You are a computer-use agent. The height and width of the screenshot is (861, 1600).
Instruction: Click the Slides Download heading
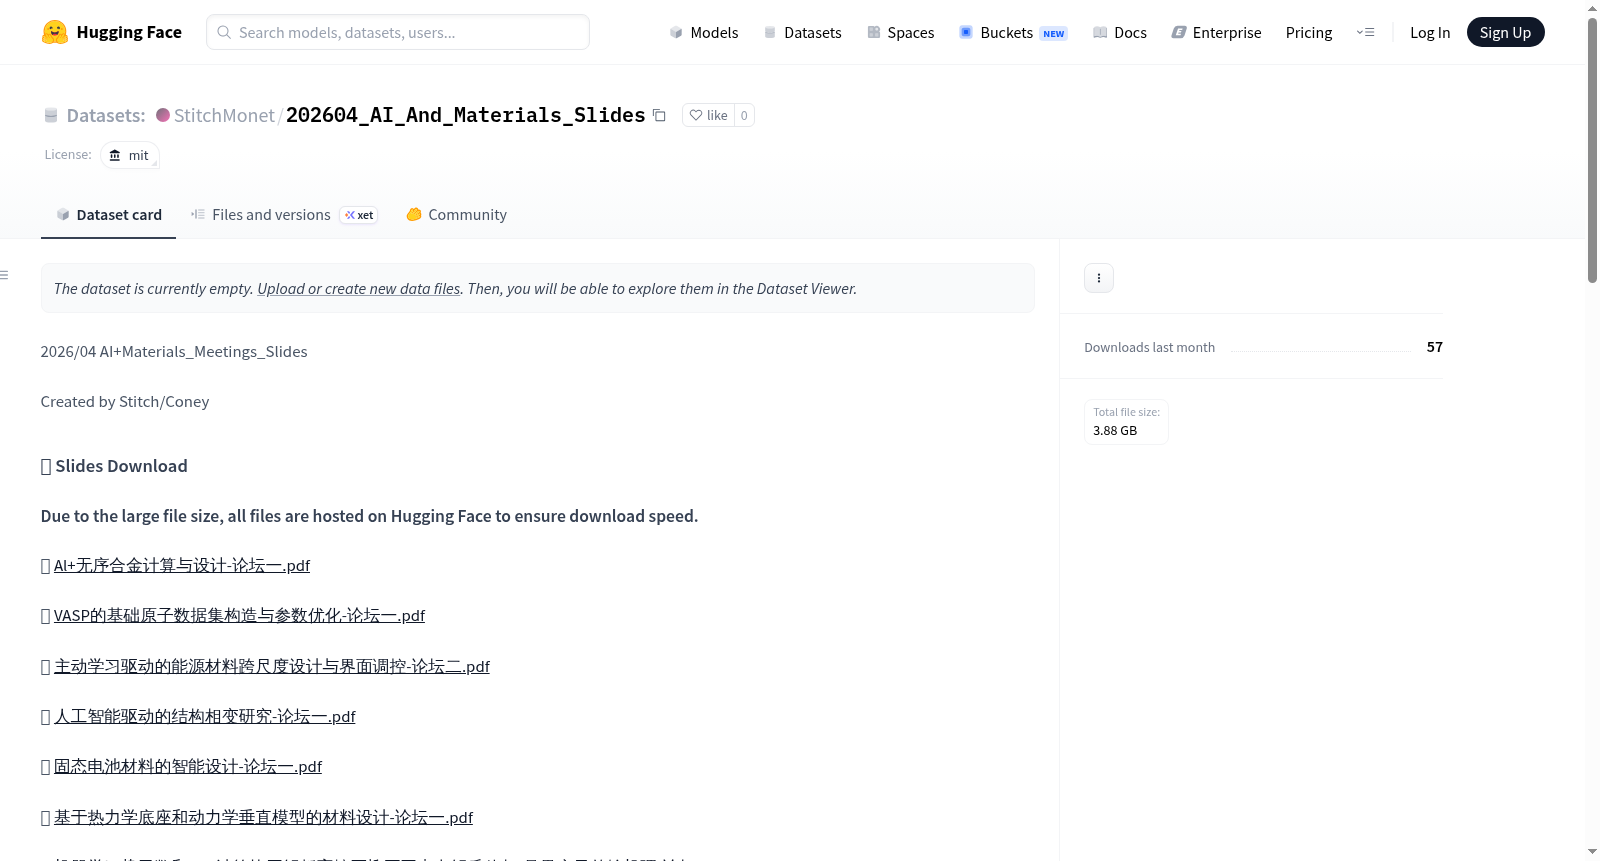point(114,466)
